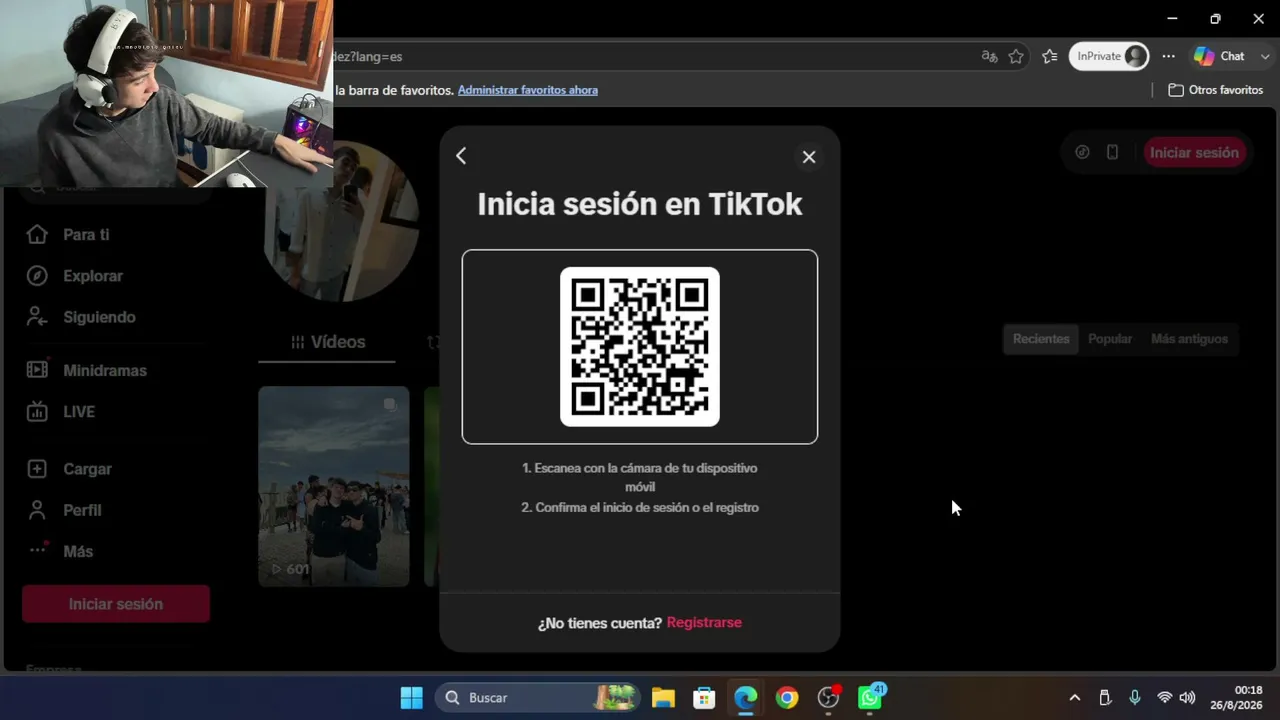Click the translate page icon
The height and width of the screenshot is (720, 1280).
click(x=990, y=57)
